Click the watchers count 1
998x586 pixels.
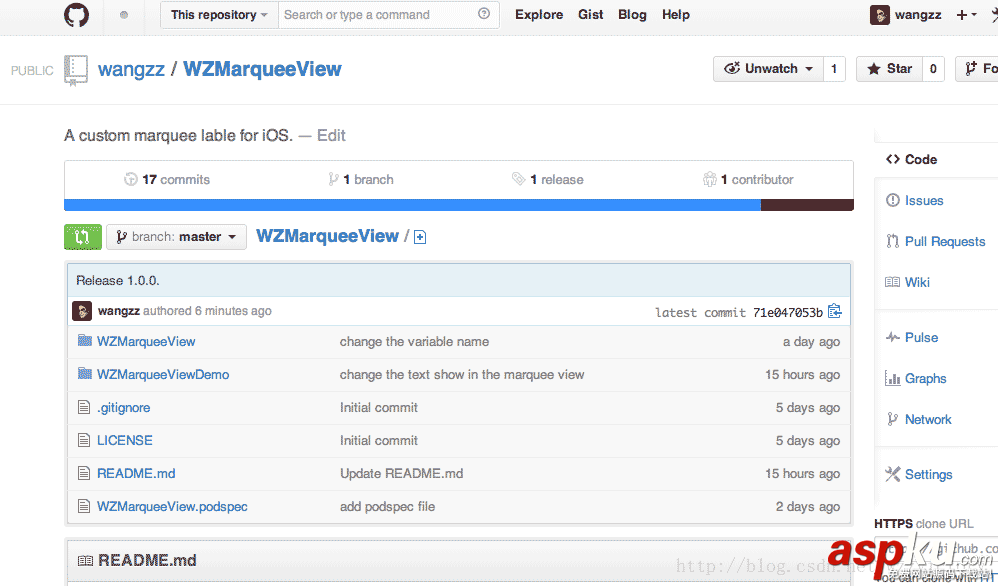point(834,69)
